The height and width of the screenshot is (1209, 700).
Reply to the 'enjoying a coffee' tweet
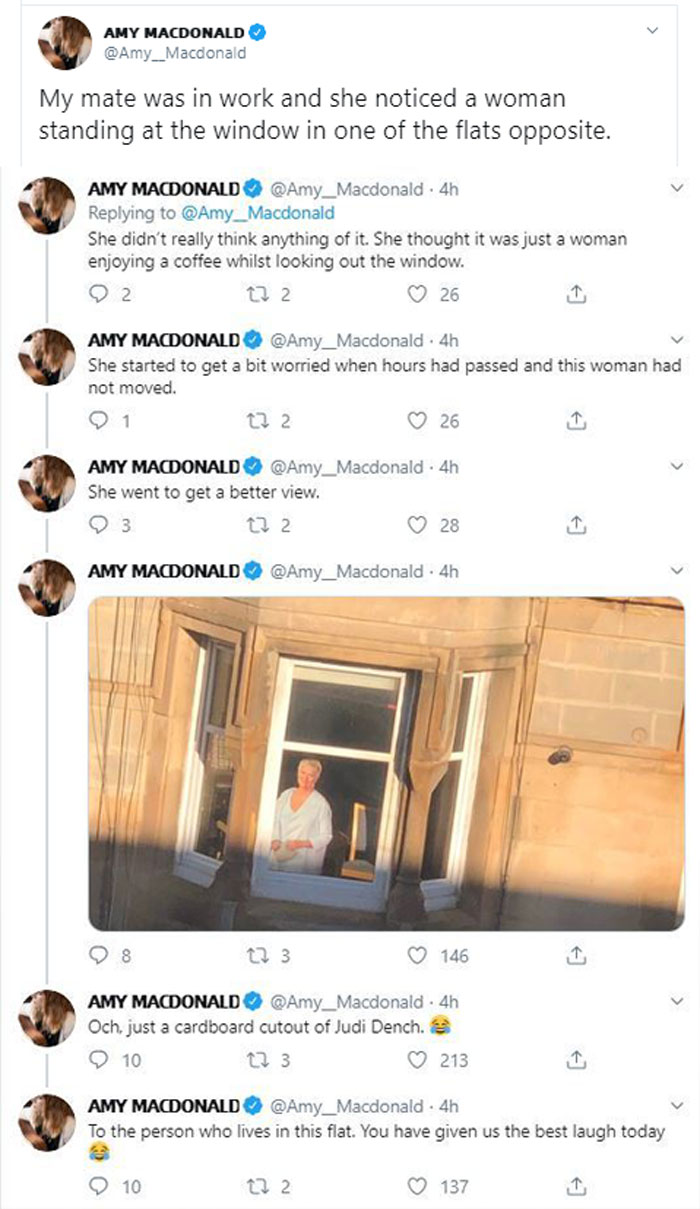(x=99, y=295)
